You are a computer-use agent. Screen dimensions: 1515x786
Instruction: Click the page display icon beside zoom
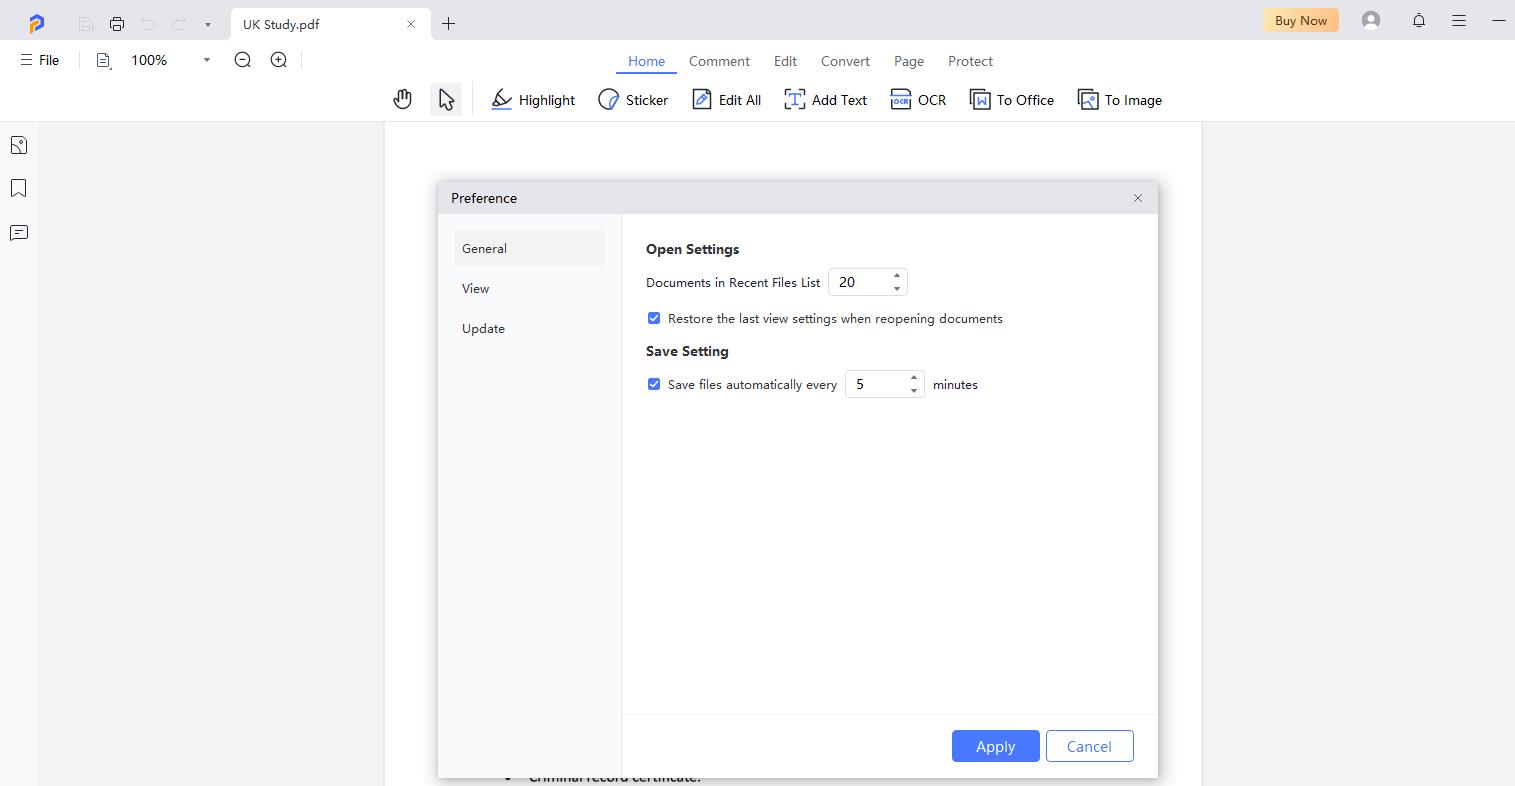103,60
